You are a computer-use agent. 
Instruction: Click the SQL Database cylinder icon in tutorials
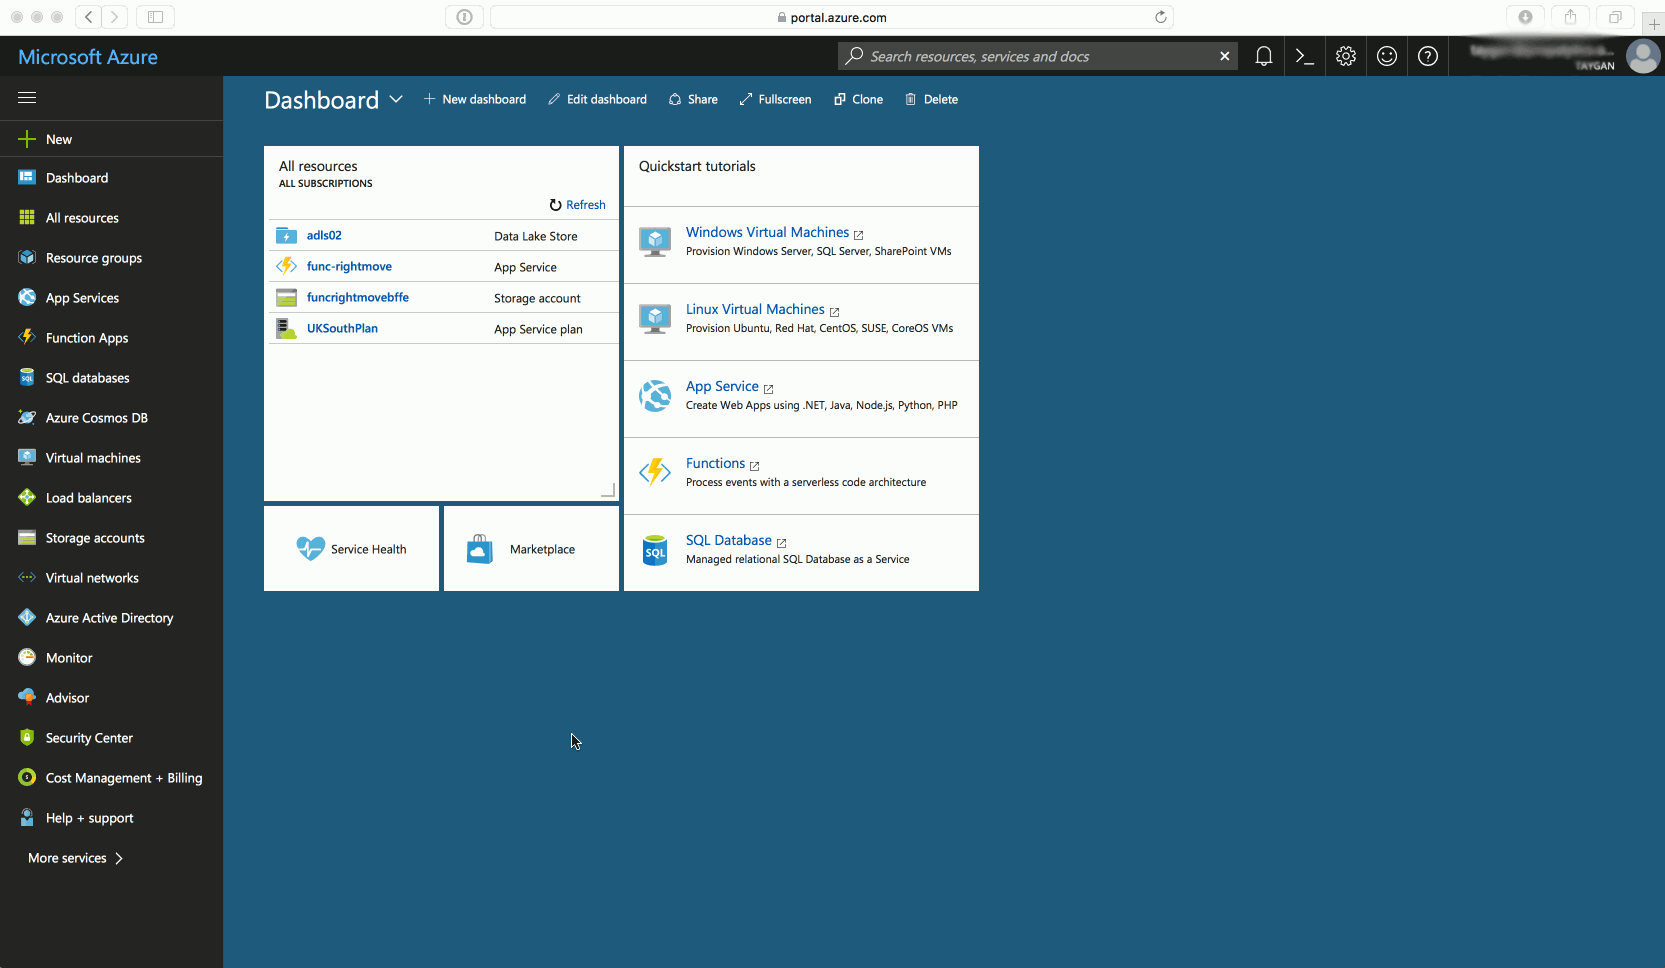point(655,549)
